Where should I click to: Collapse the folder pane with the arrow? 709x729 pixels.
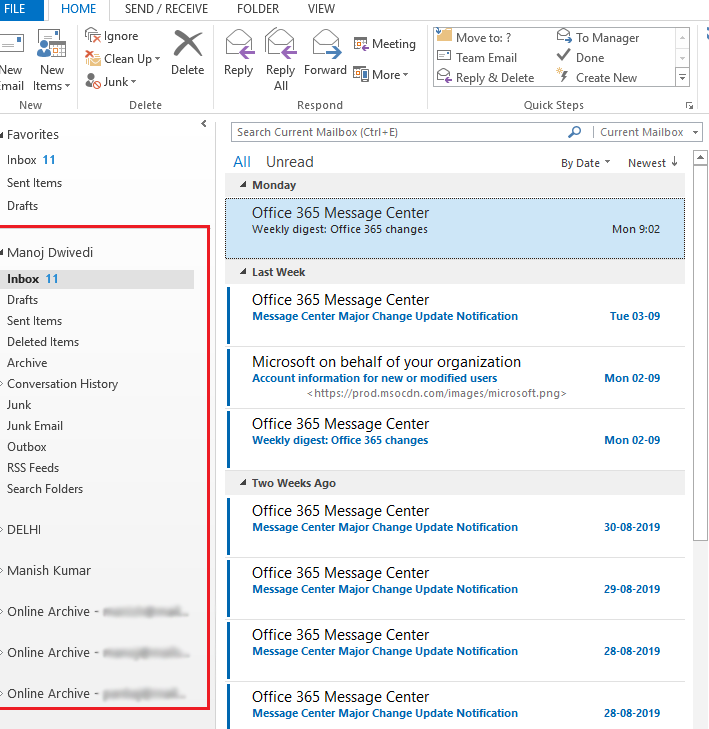pos(204,124)
